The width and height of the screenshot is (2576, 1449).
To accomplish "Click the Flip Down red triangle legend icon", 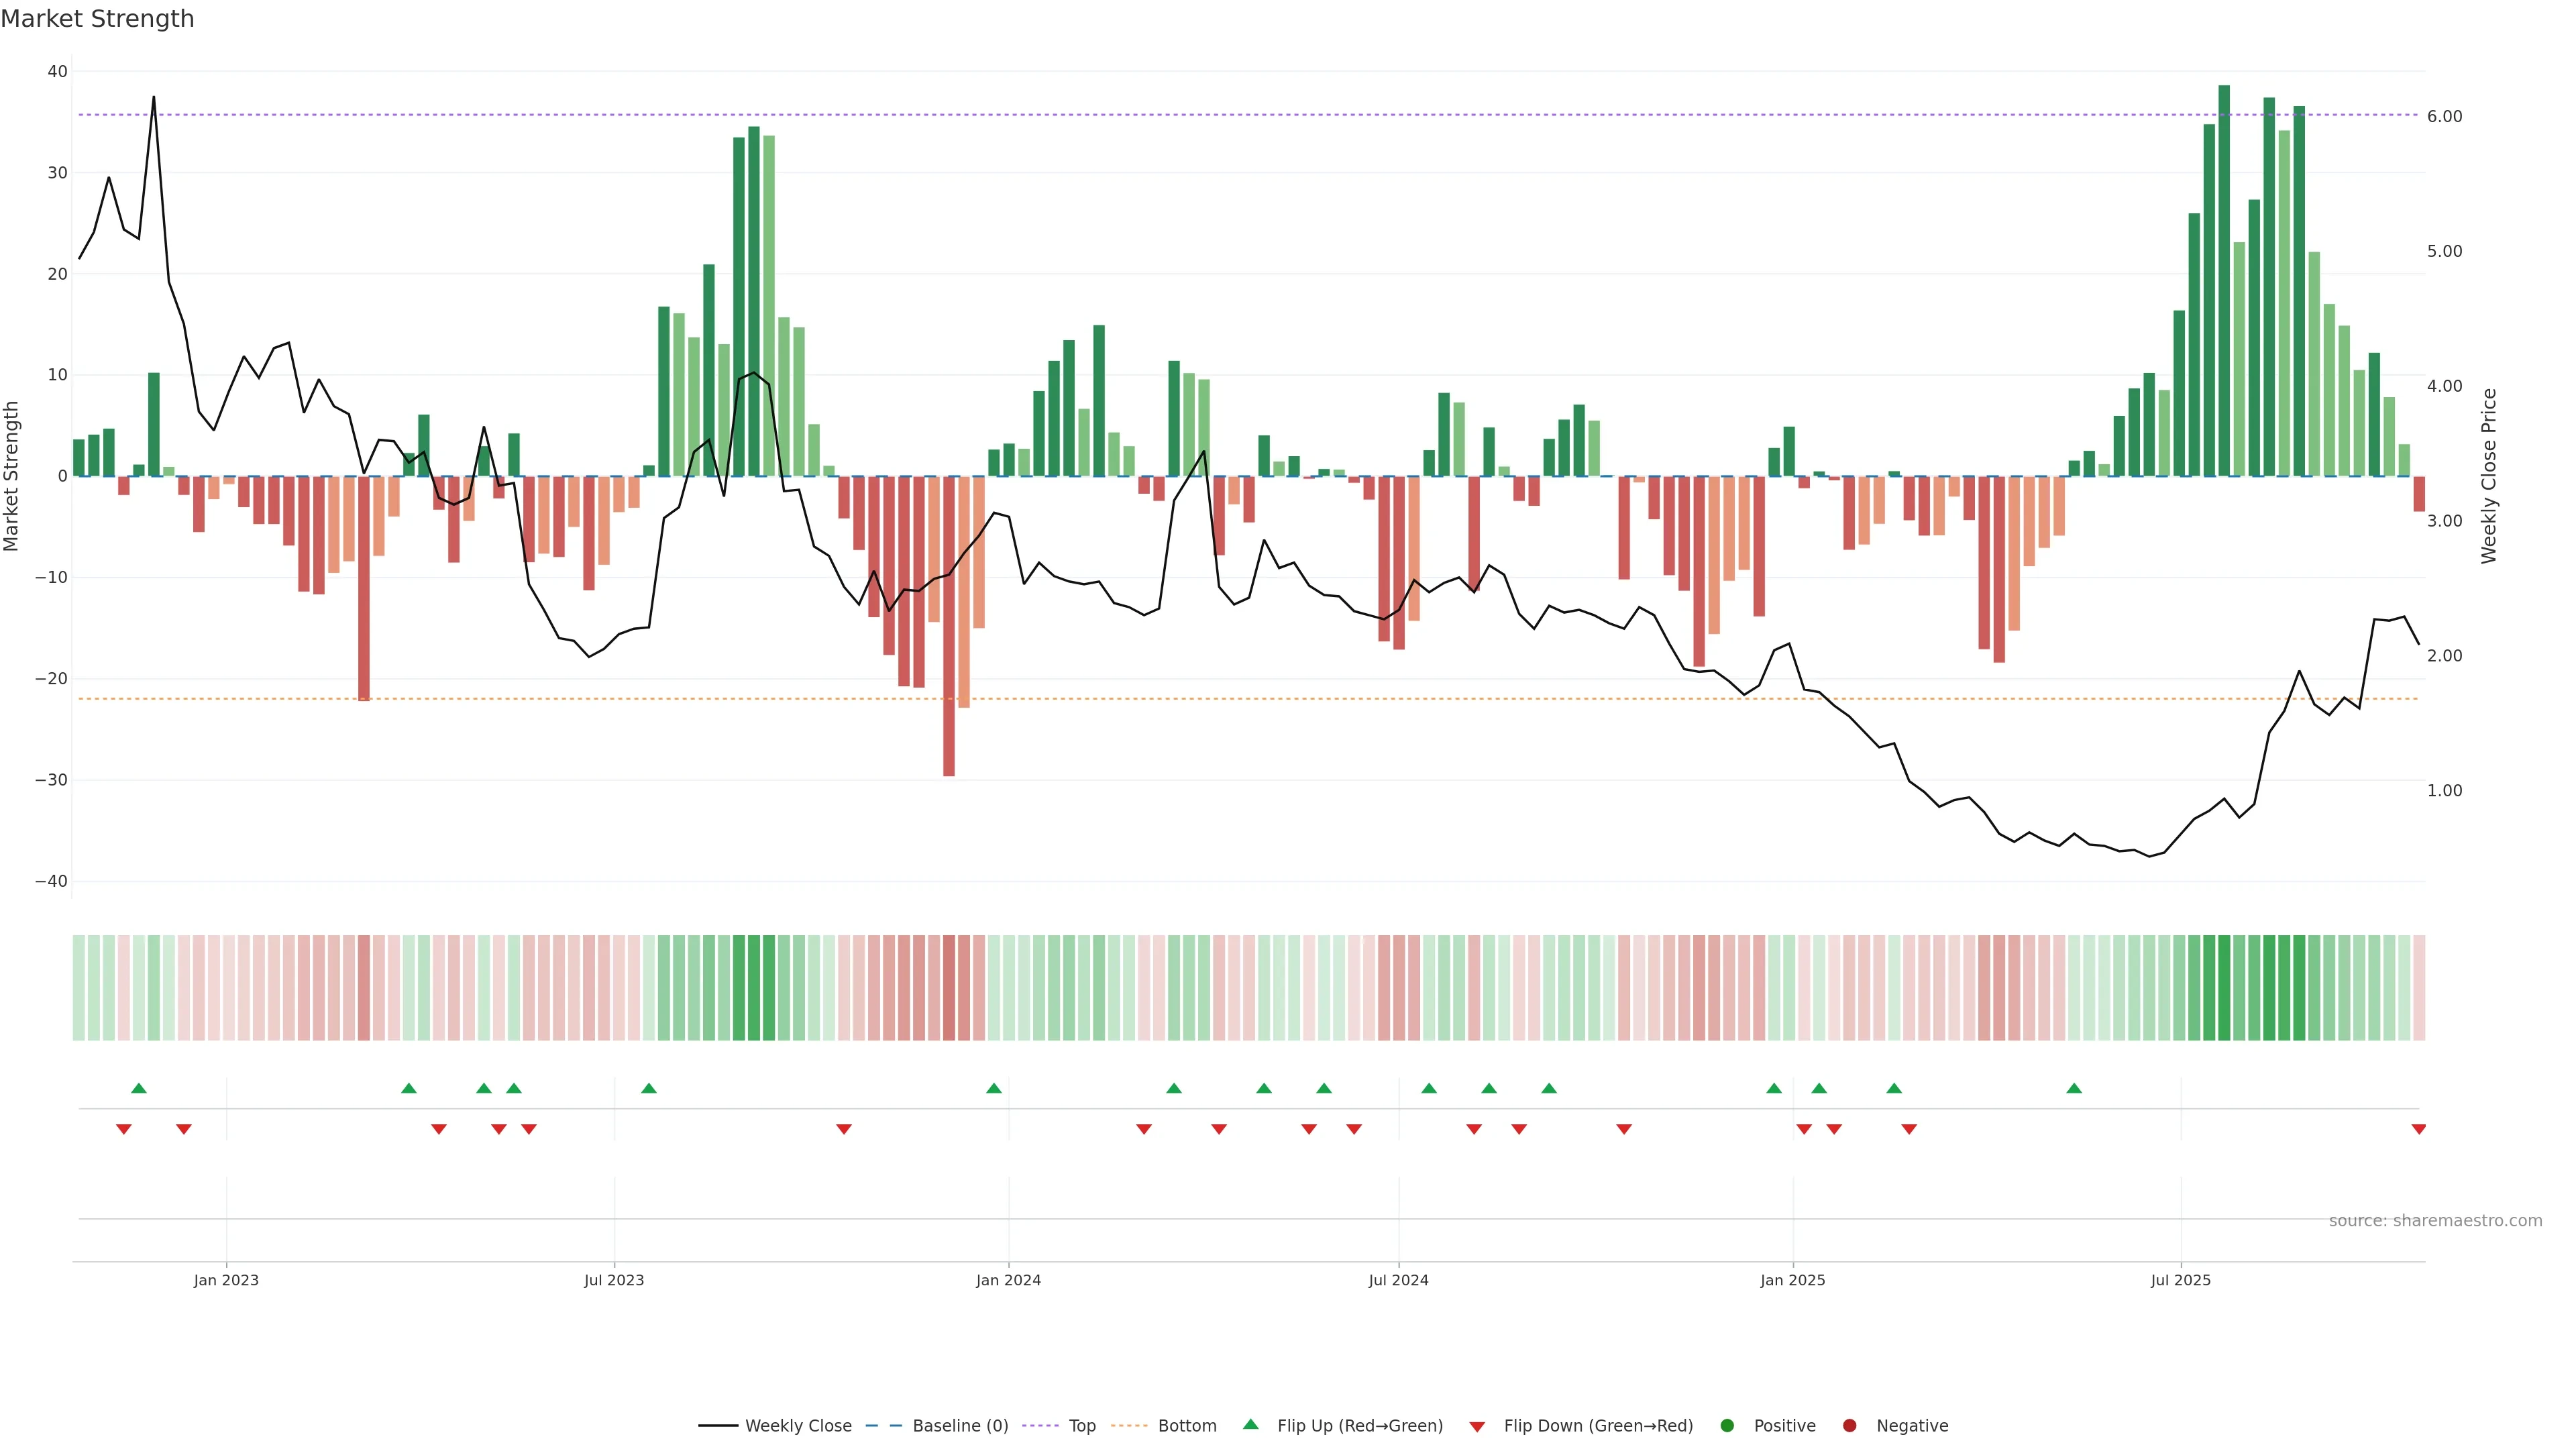I will tap(1477, 1426).
